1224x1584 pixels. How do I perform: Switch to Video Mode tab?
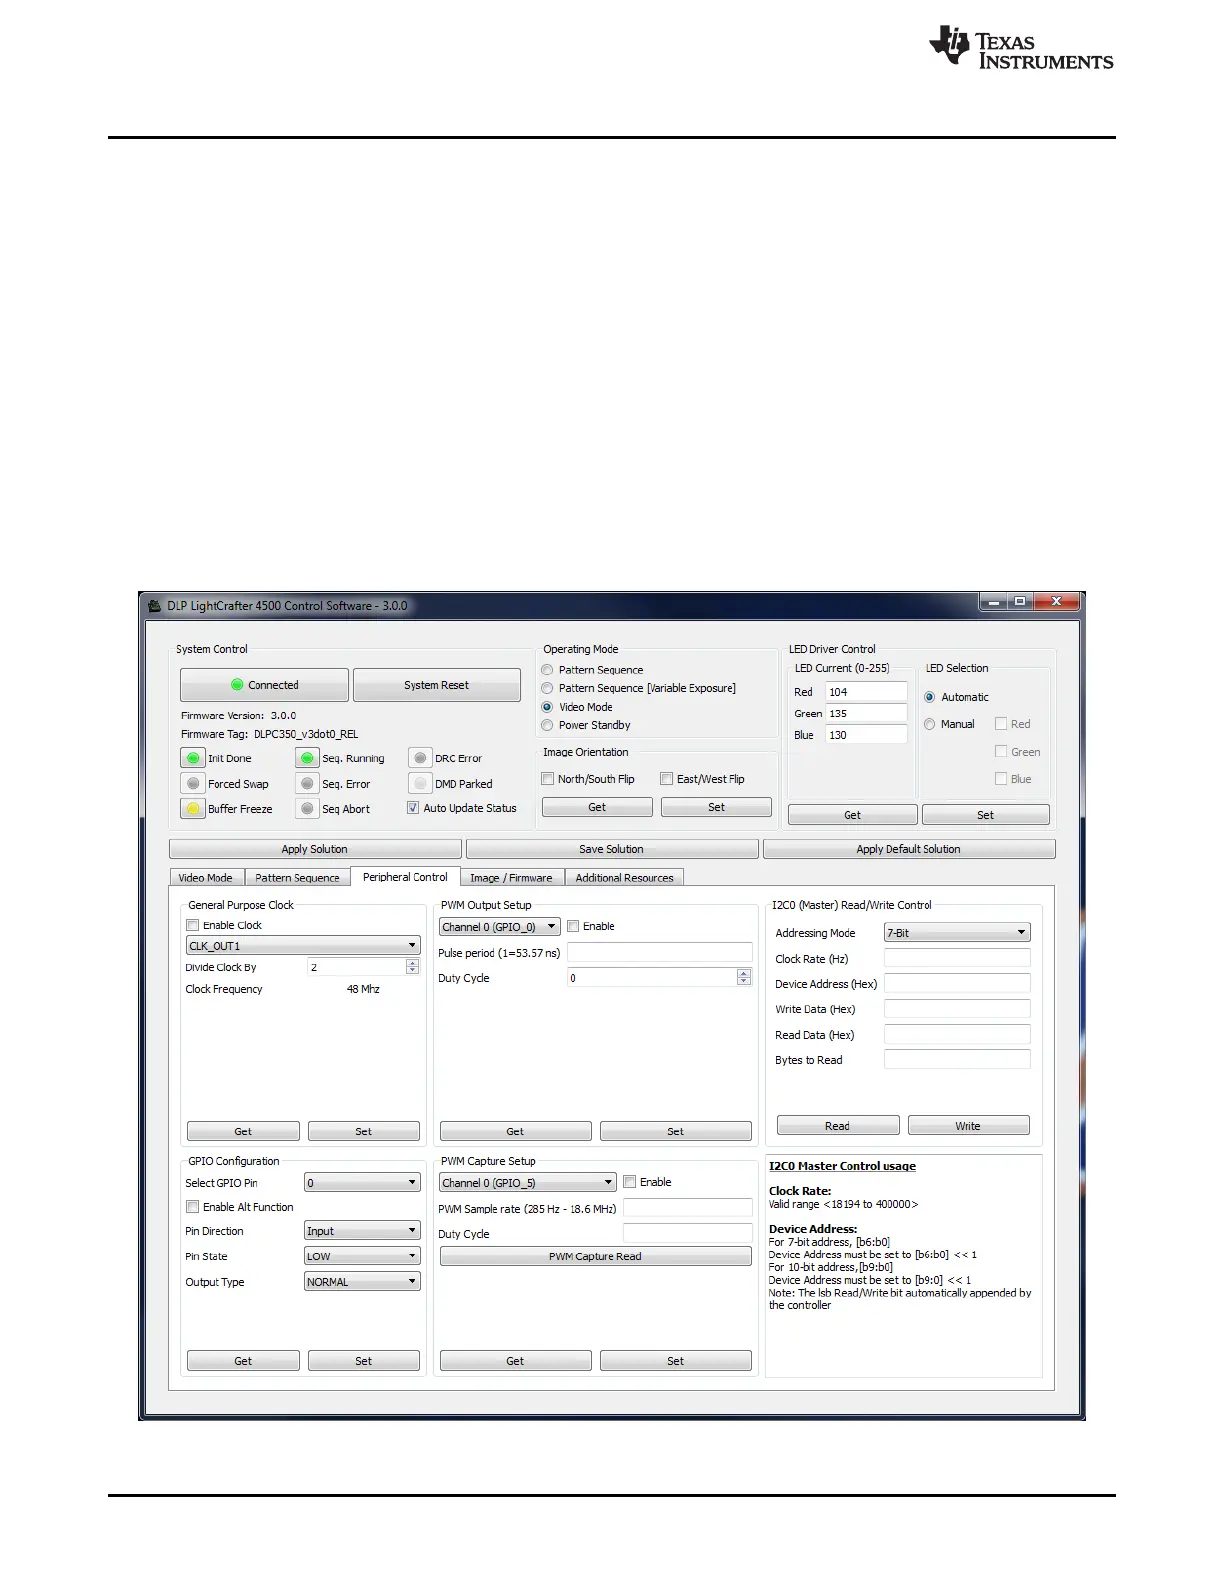coord(206,878)
